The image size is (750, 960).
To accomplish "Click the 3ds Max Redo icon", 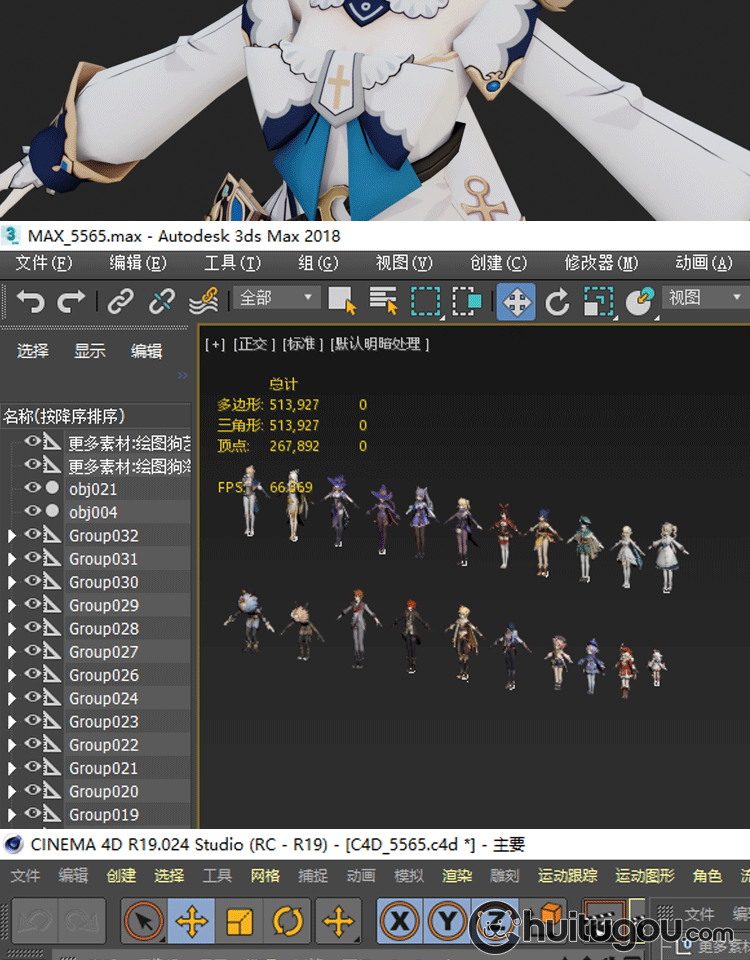I will (71, 301).
